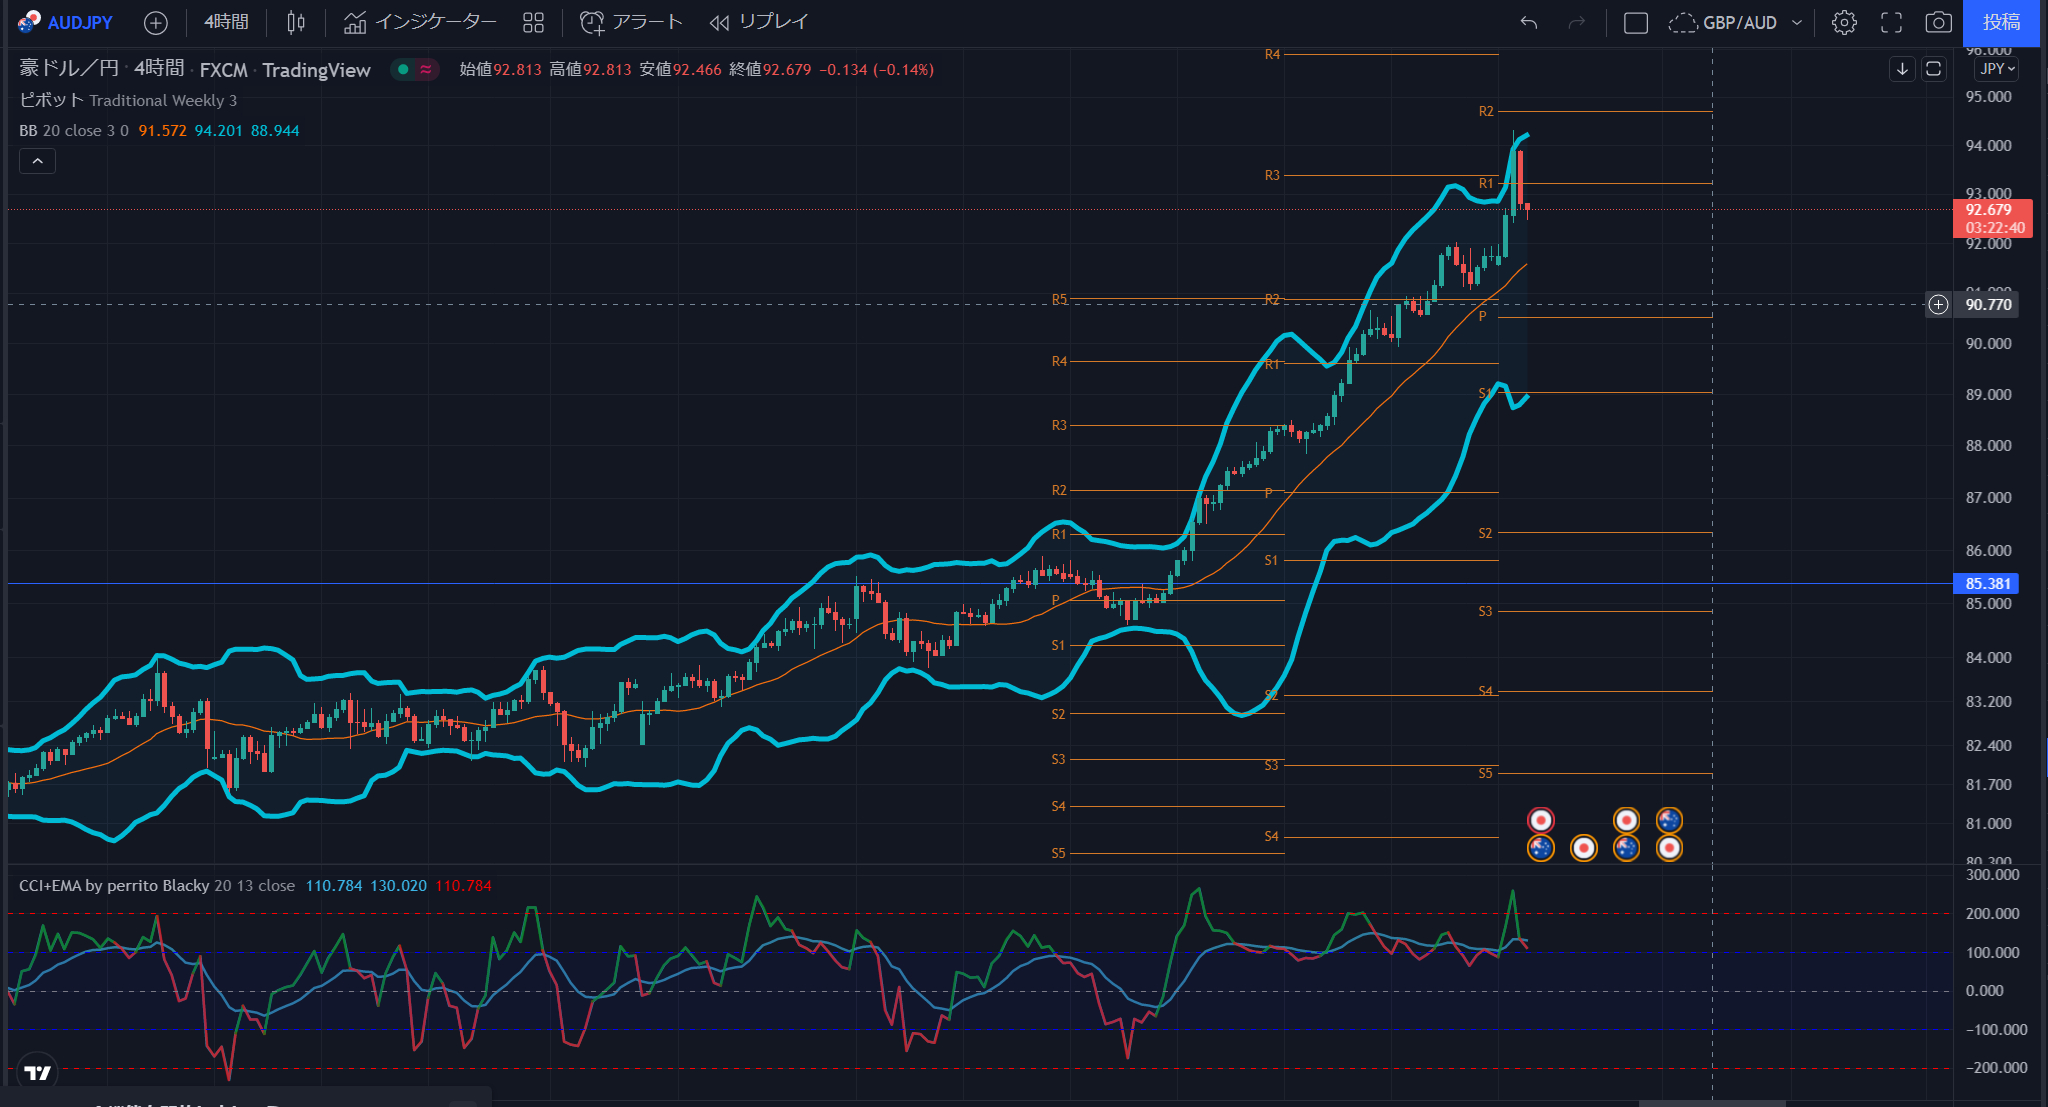This screenshot has height=1107, width=2048.
Task: Select the BB 20 close indicator label
Action: [73, 130]
